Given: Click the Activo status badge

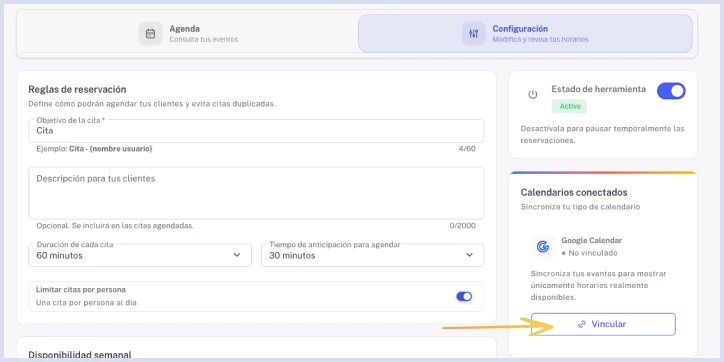Looking at the screenshot, I should 569,106.
